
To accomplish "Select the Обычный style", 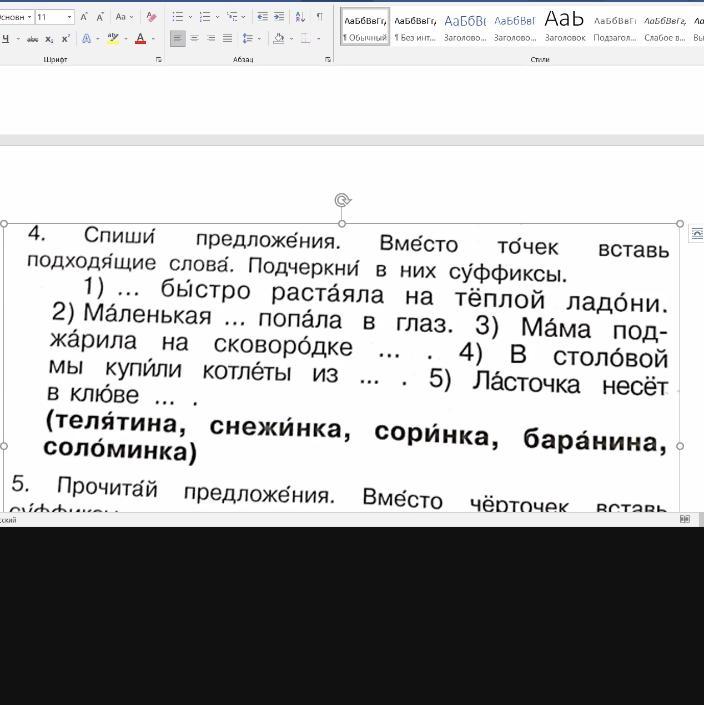I will (365, 28).
